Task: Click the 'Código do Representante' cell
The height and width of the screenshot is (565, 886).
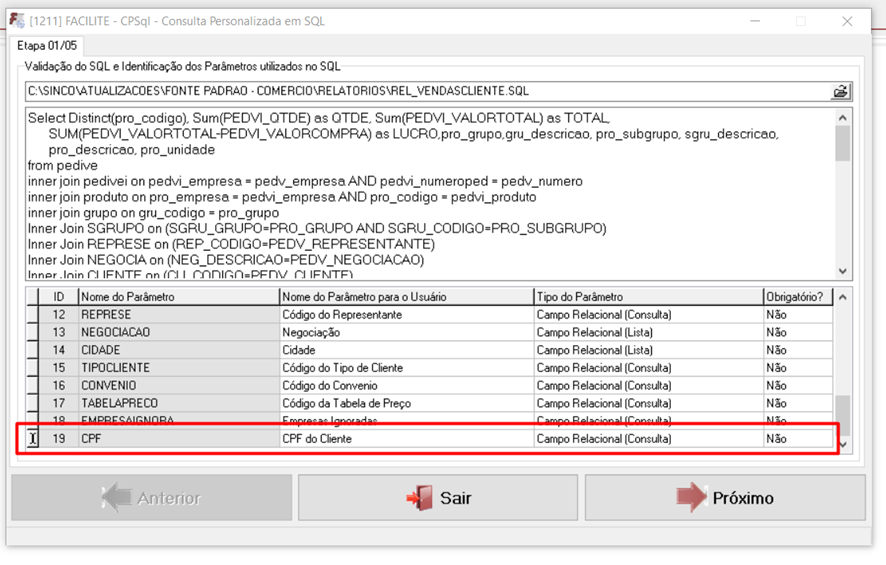Action: pyautogui.click(x=406, y=315)
